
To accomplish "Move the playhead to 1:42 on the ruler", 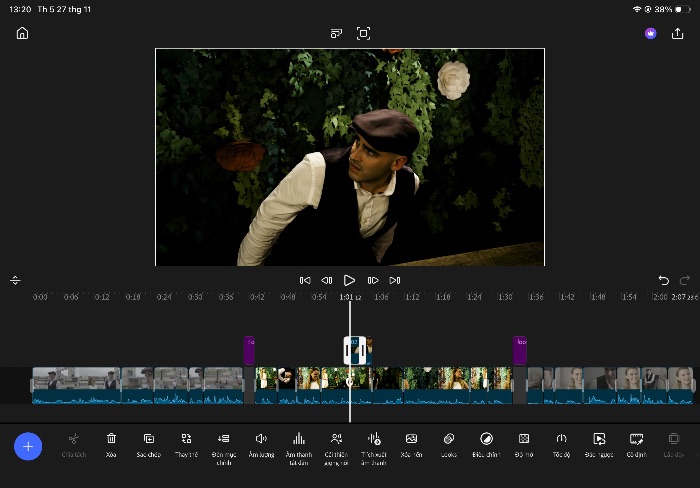I will pyautogui.click(x=567, y=297).
